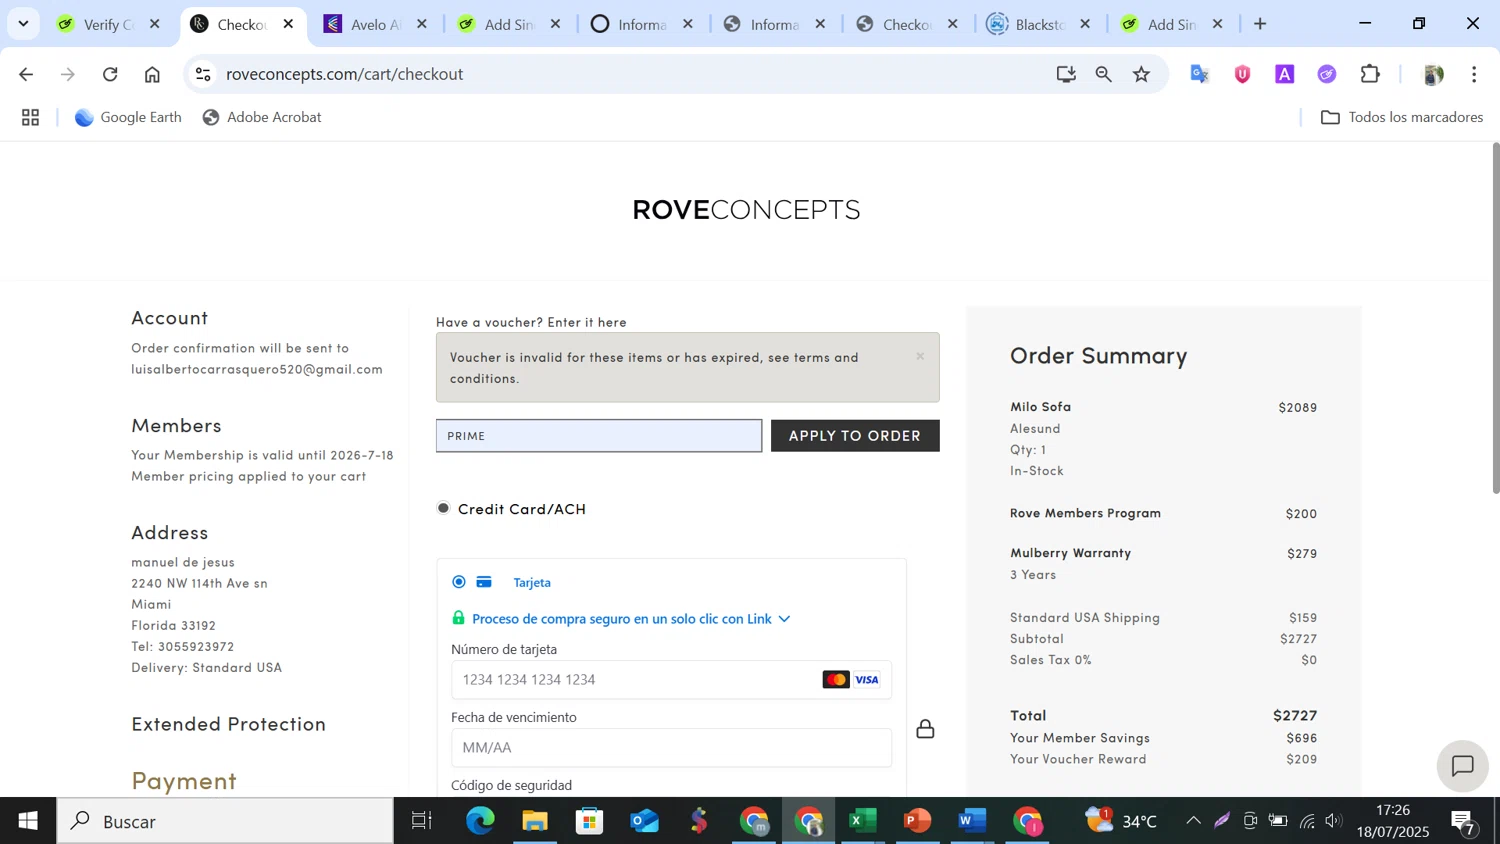Click the Apply to Order button
The height and width of the screenshot is (844, 1500).
pyautogui.click(x=855, y=436)
